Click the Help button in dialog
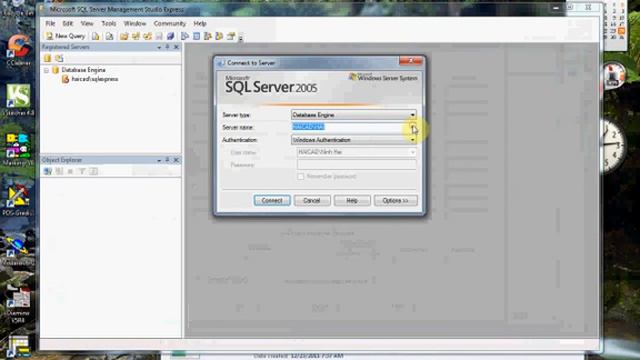Viewport: 640px width, 360px height. tap(352, 200)
